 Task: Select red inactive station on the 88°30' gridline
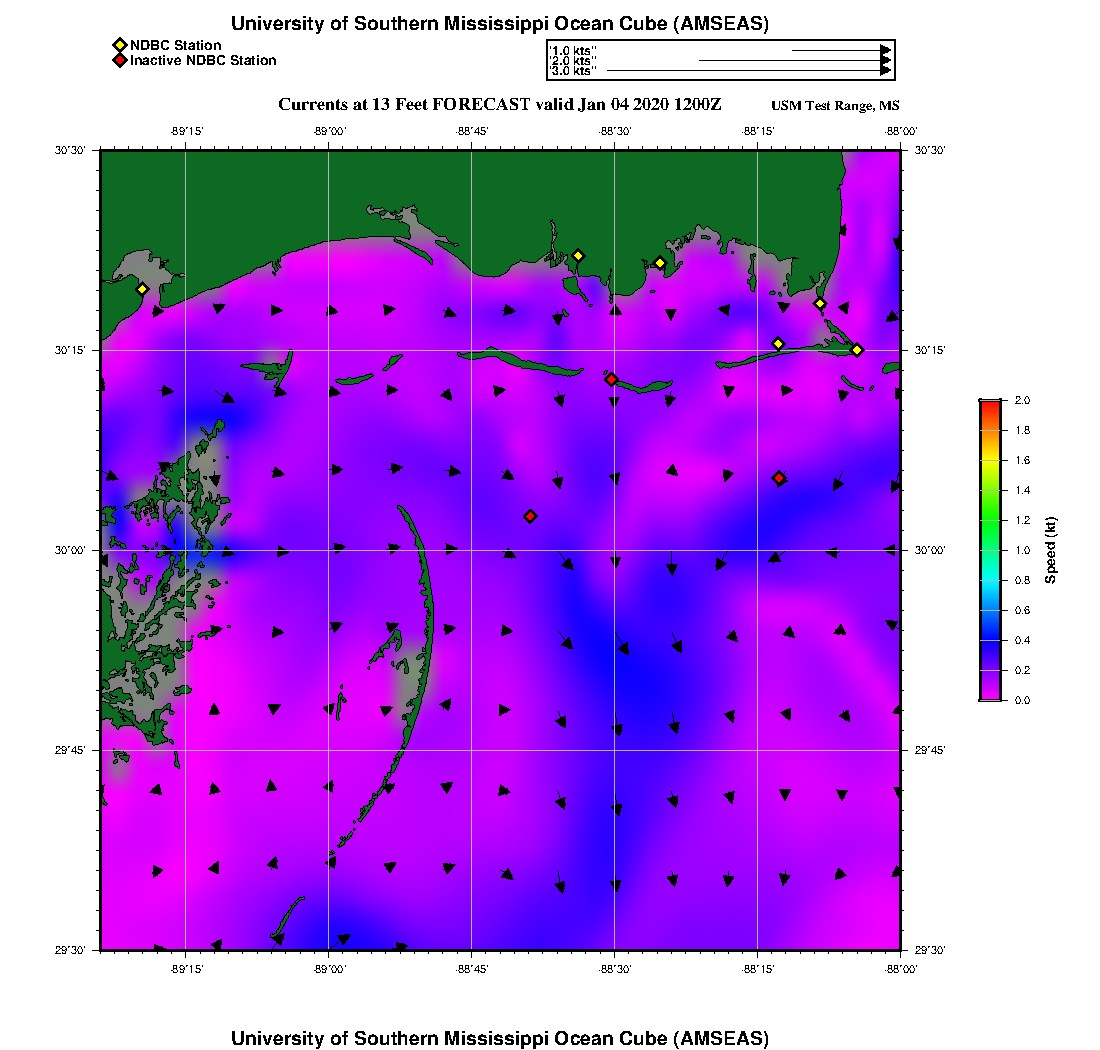point(611,379)
